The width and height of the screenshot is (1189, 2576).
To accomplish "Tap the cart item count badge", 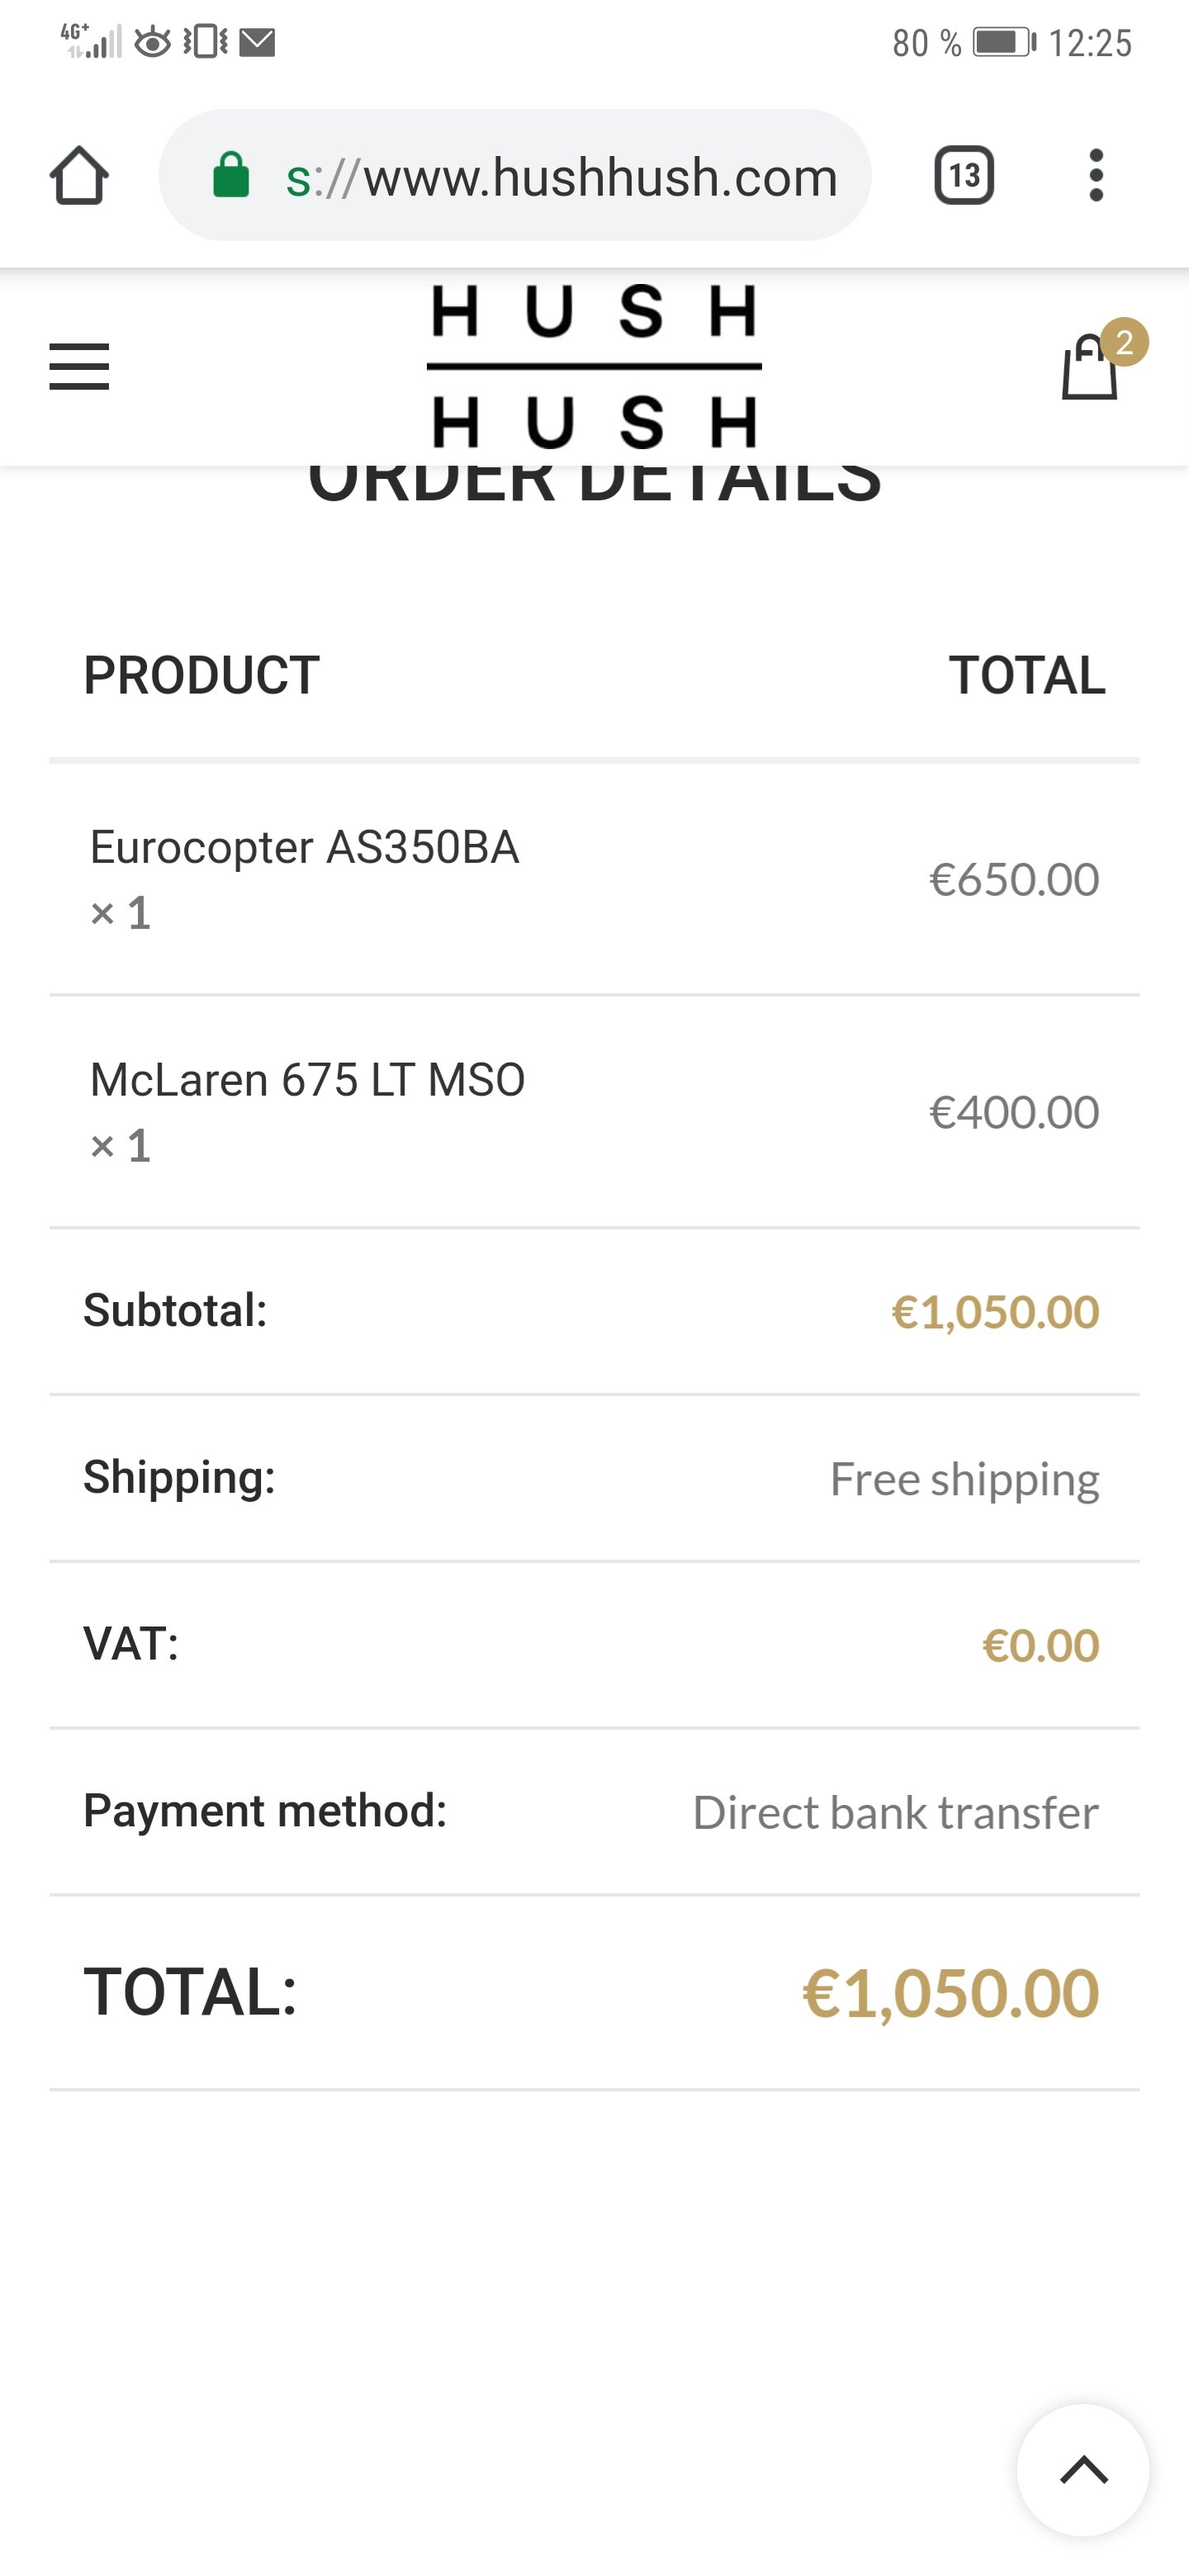I will pos(1124,343).
